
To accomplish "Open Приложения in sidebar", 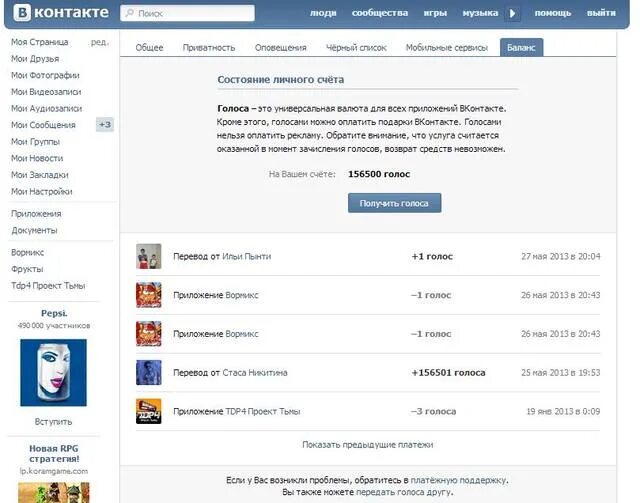I will coord(36,214).
